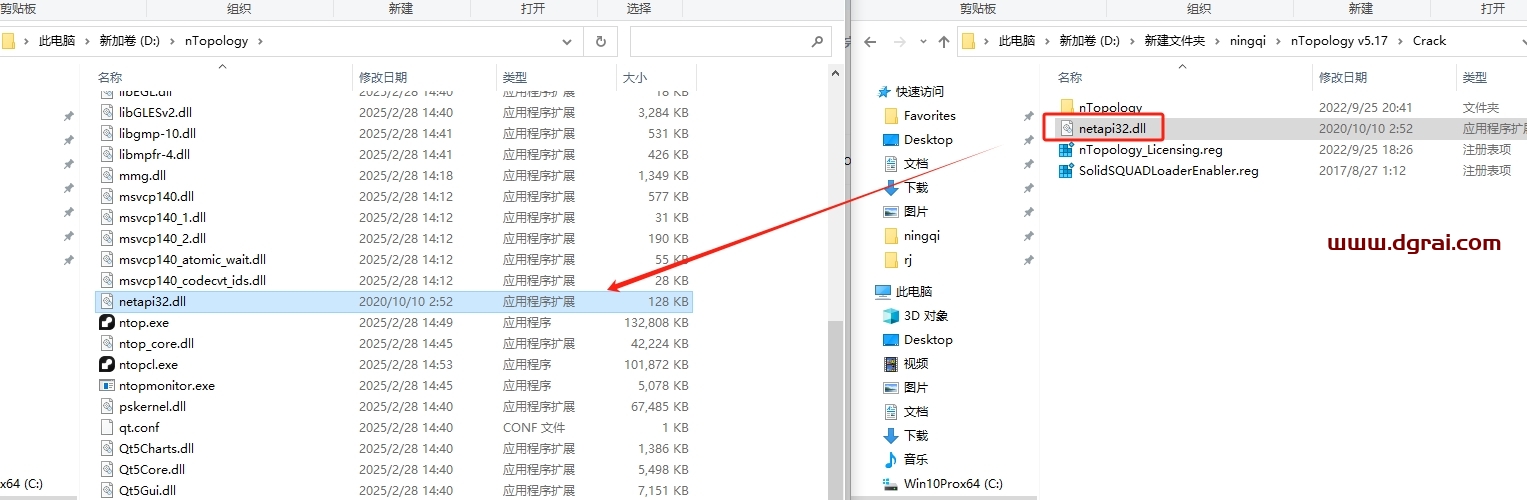Click nTopology folder icon in Crack window
Screen dimensions: 1527x500
[x=1067, y=107]
